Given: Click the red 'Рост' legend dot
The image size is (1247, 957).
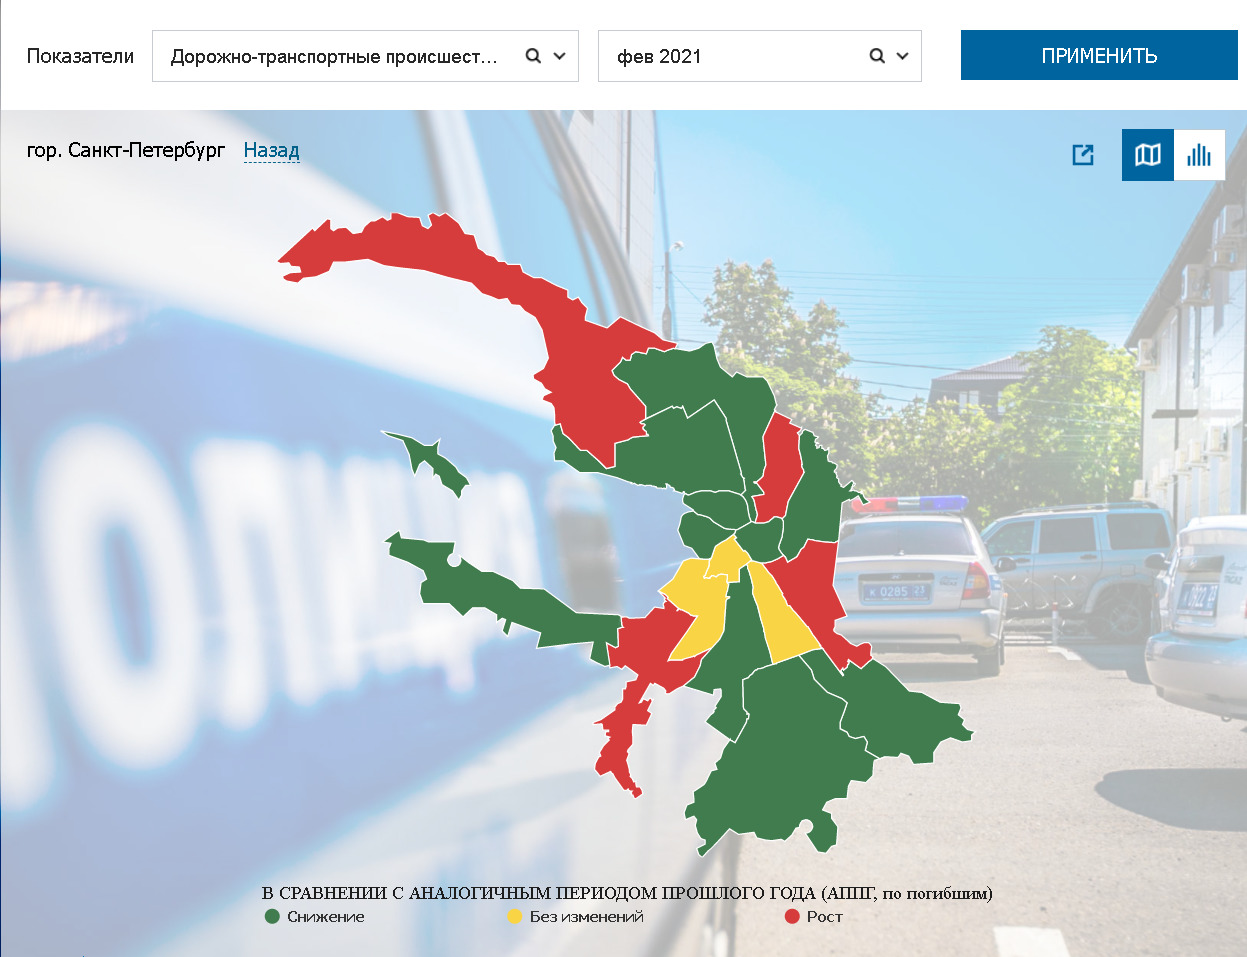Looking at the screenshot, I should [x=792, y=916].
